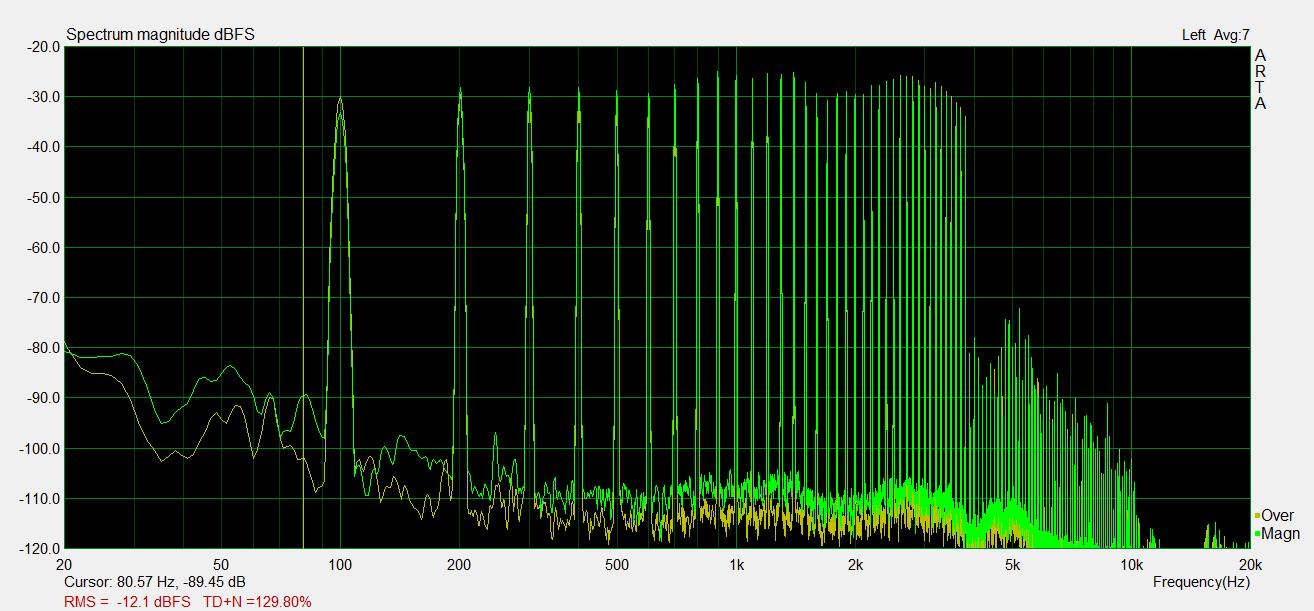The image size is (1314, 611).
Task: Click the '-120.0' y-axis label
Action: [x=40, y=548]
